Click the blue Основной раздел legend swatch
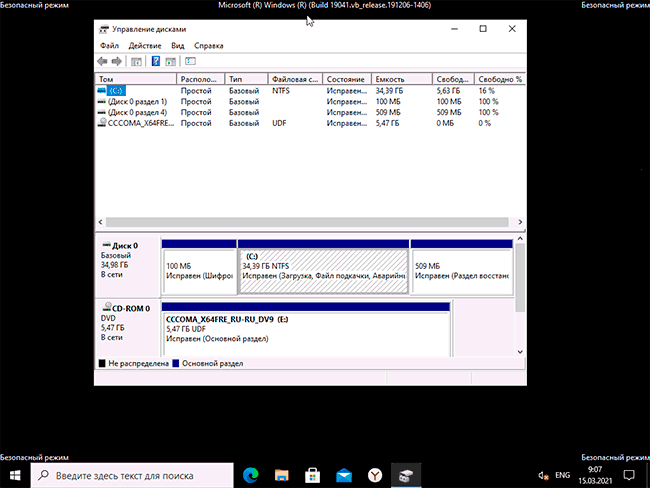Screen dimensions: 650x488 click(176, 364)
